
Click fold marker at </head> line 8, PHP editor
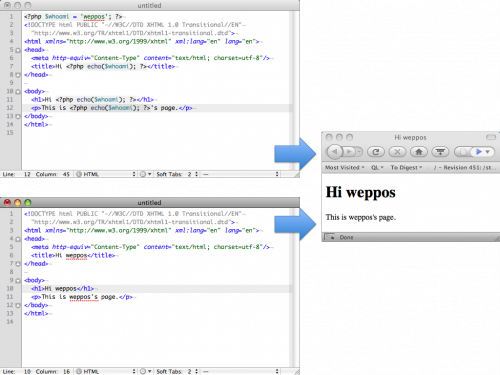(x=18, y=75)
